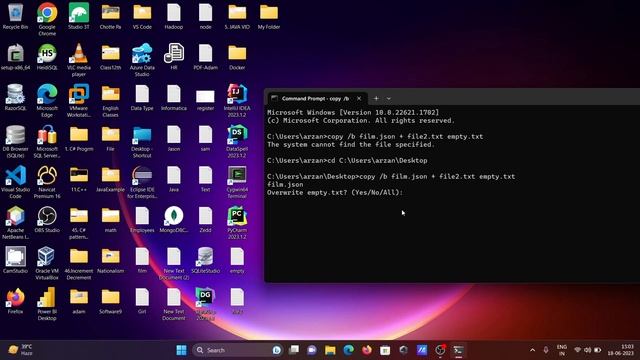The image size is (640, 360).
Task: Select the Nationalism folder icon
Action: [111, 260]
